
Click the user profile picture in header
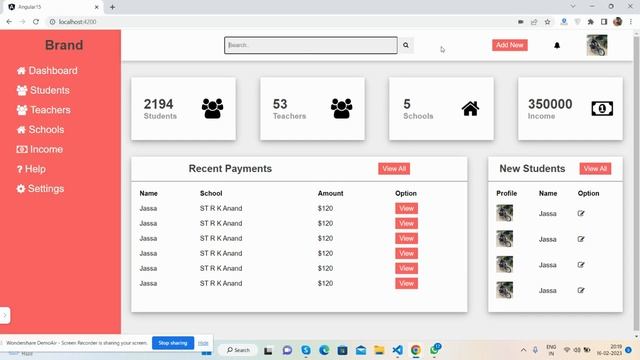tap(597, 45)
